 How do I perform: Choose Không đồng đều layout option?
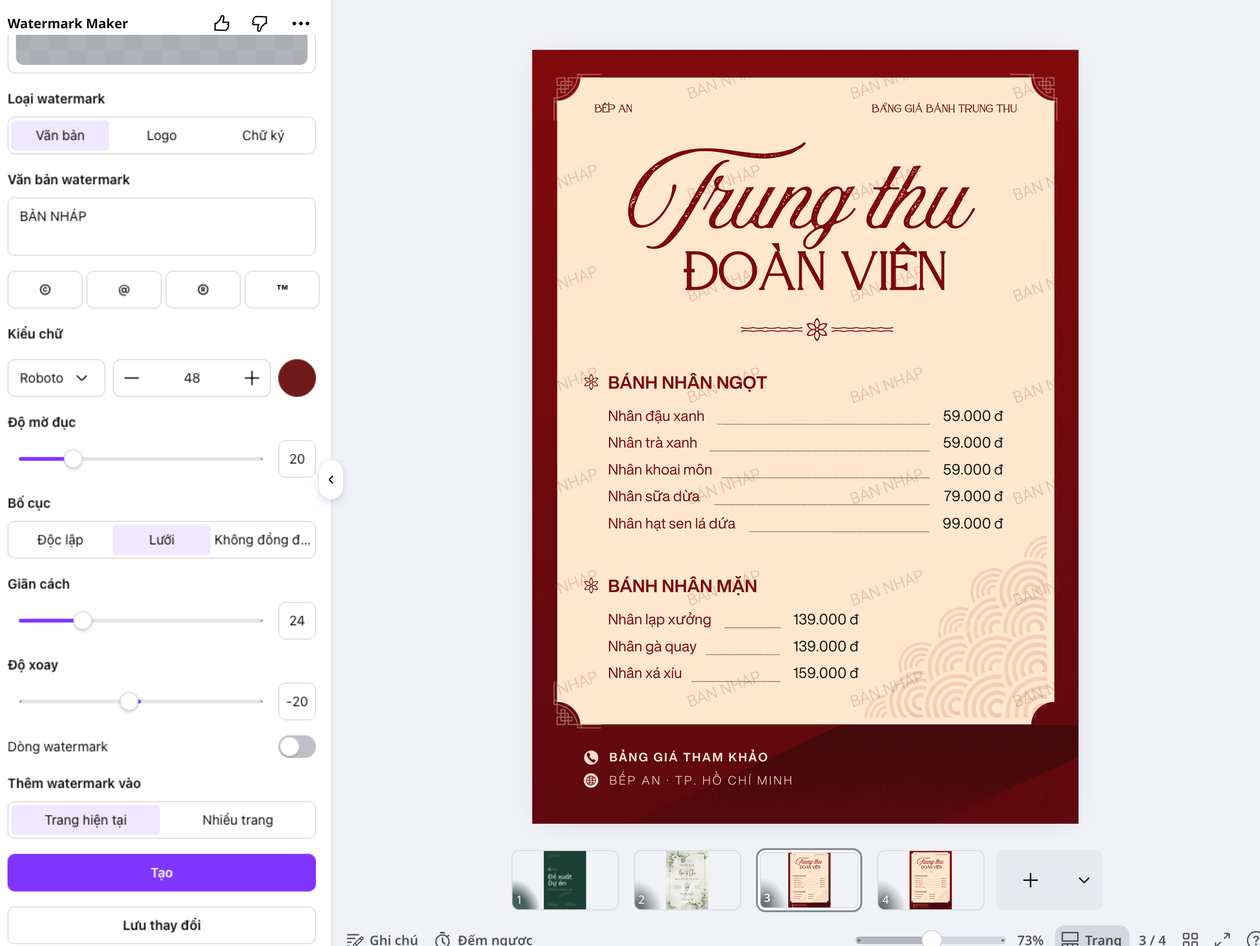click(x=263, y=540)
